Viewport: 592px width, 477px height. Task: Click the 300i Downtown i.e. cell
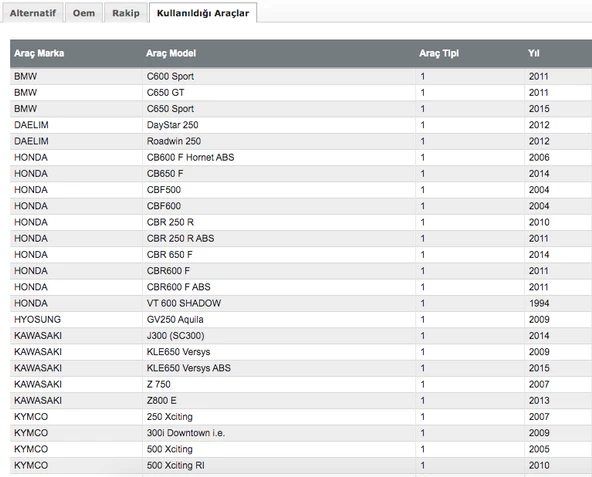(x=279, y=434)
